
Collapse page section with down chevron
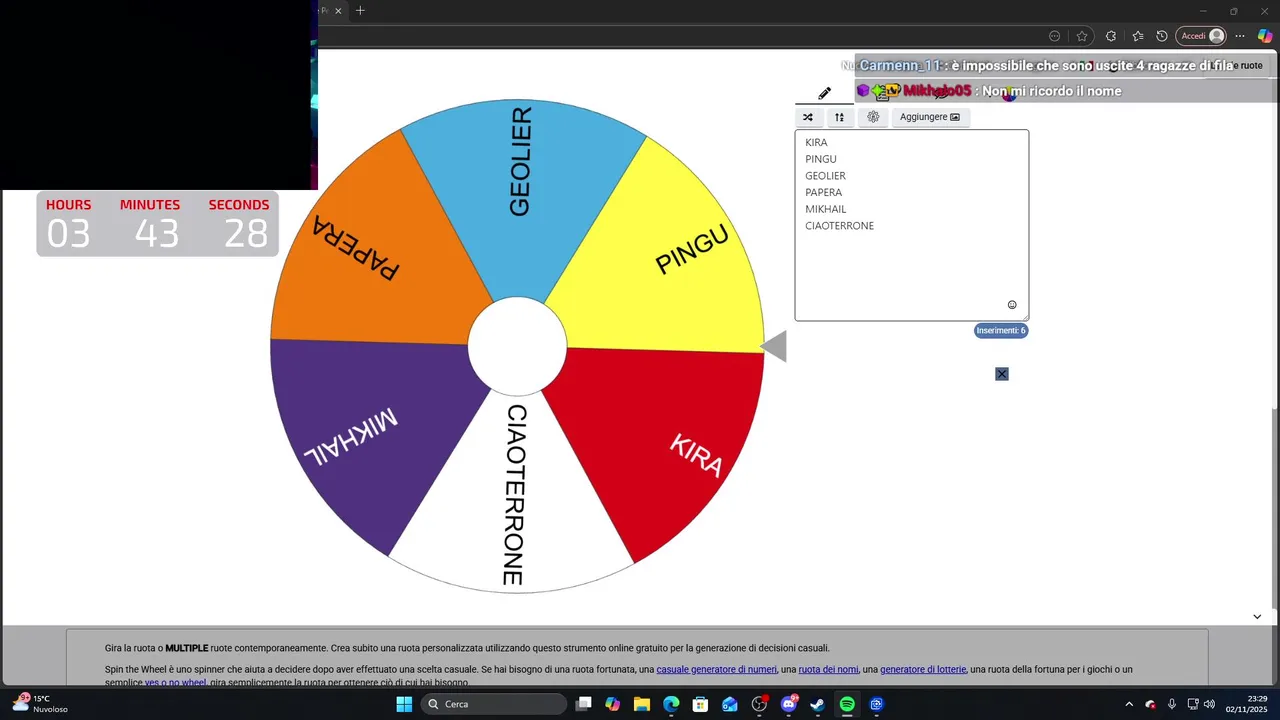(1257, 616)
